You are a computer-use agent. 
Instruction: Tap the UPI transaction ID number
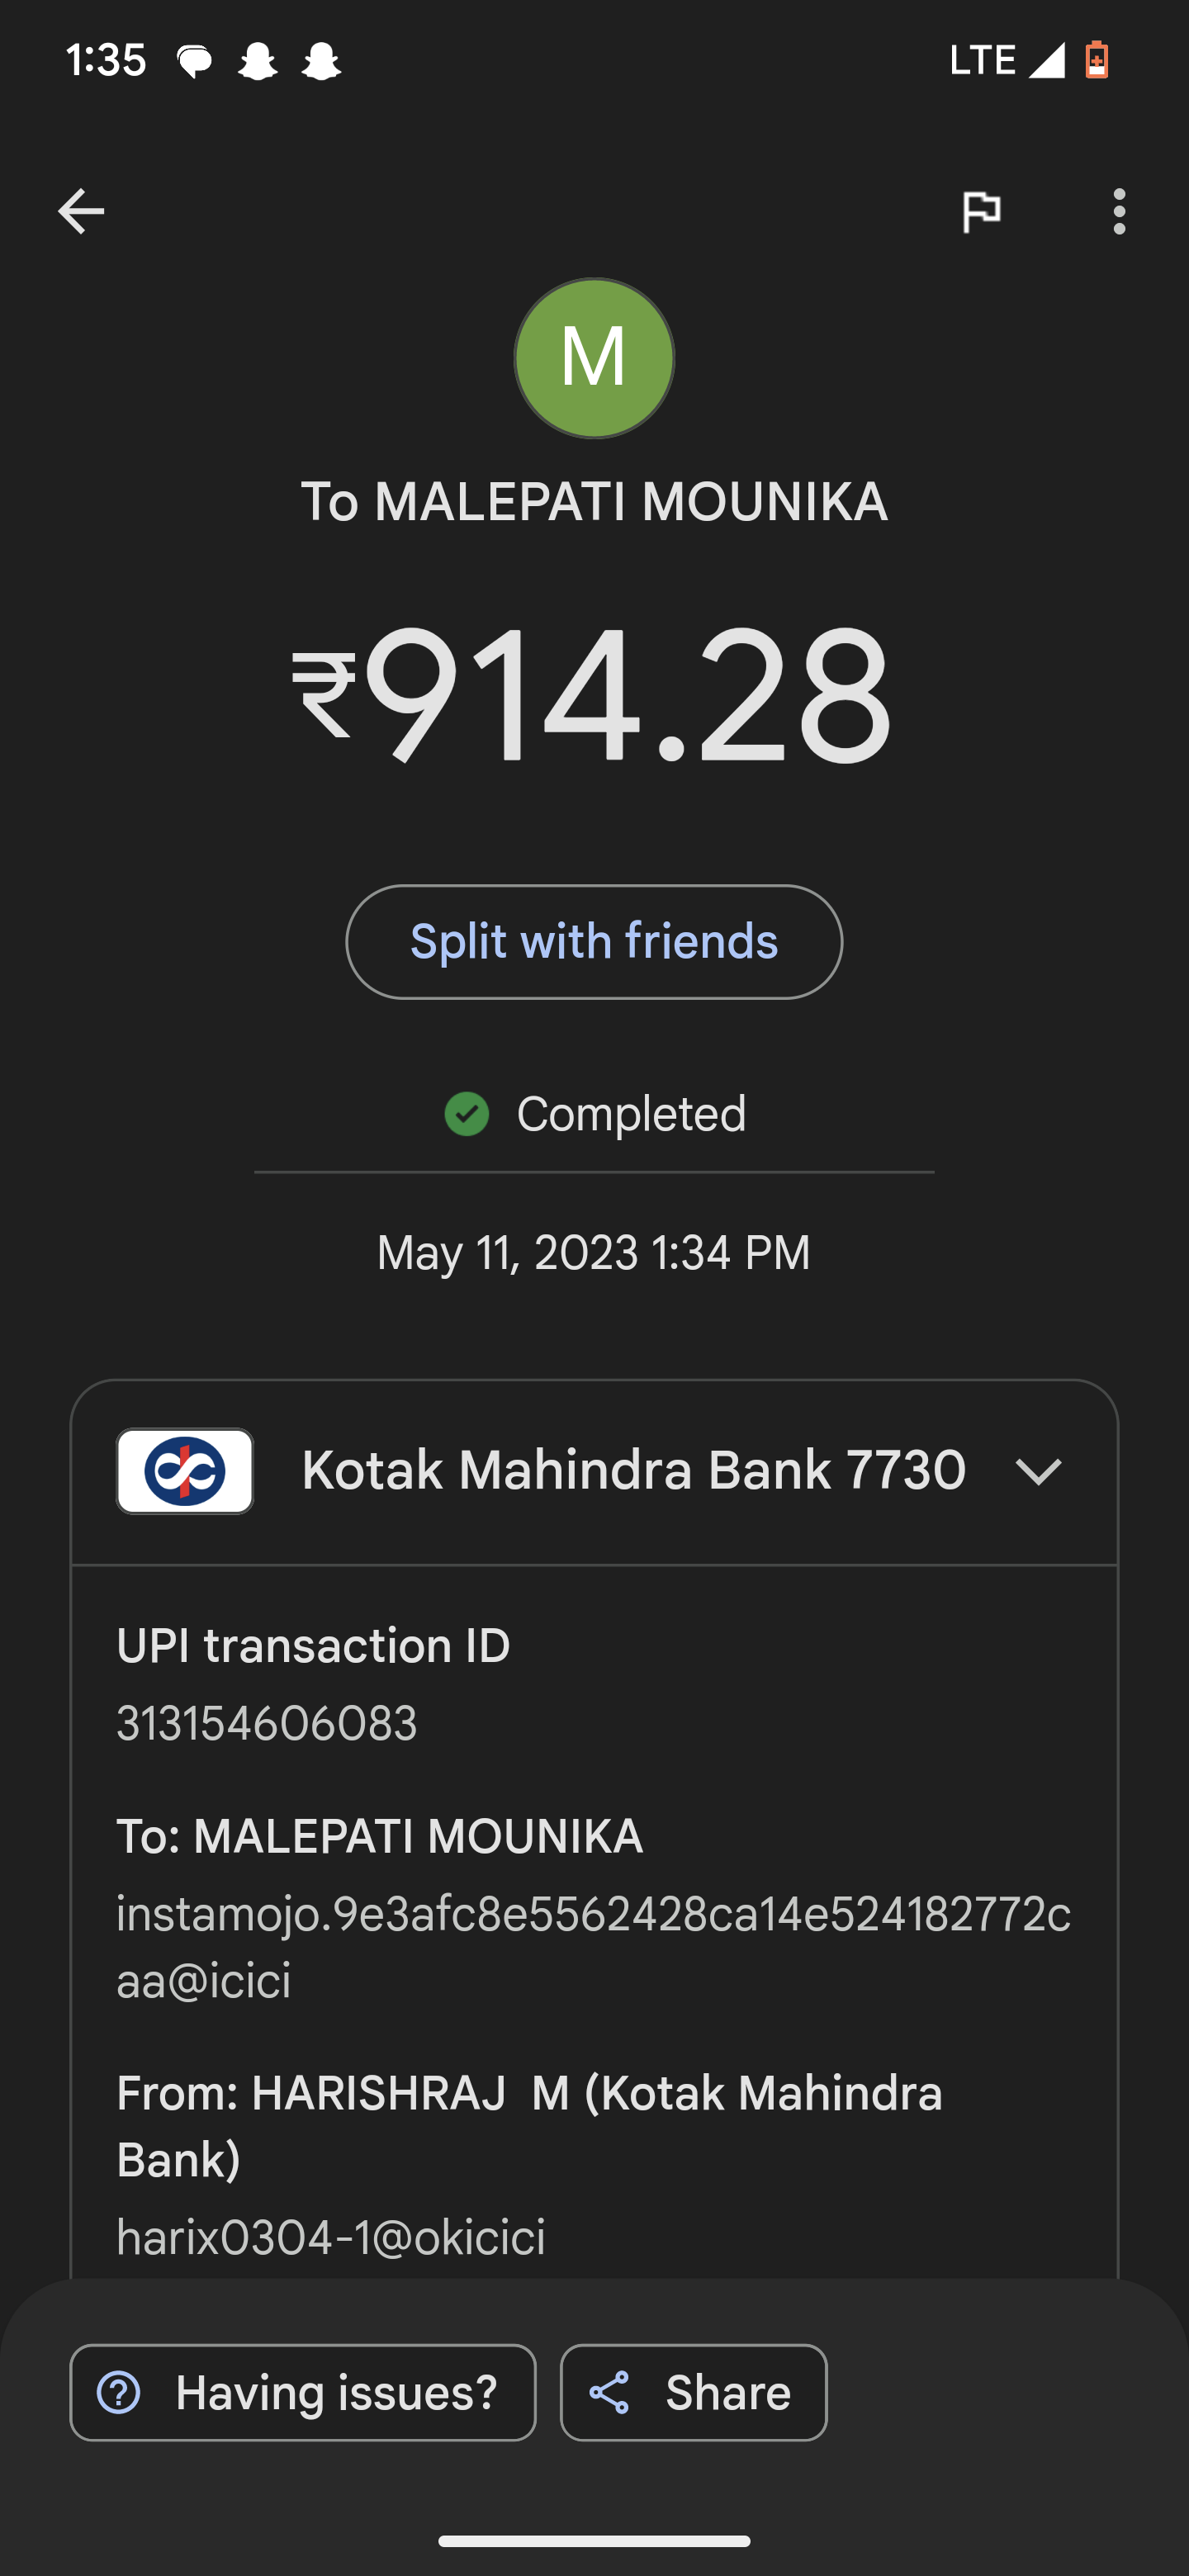[267, 1723]
